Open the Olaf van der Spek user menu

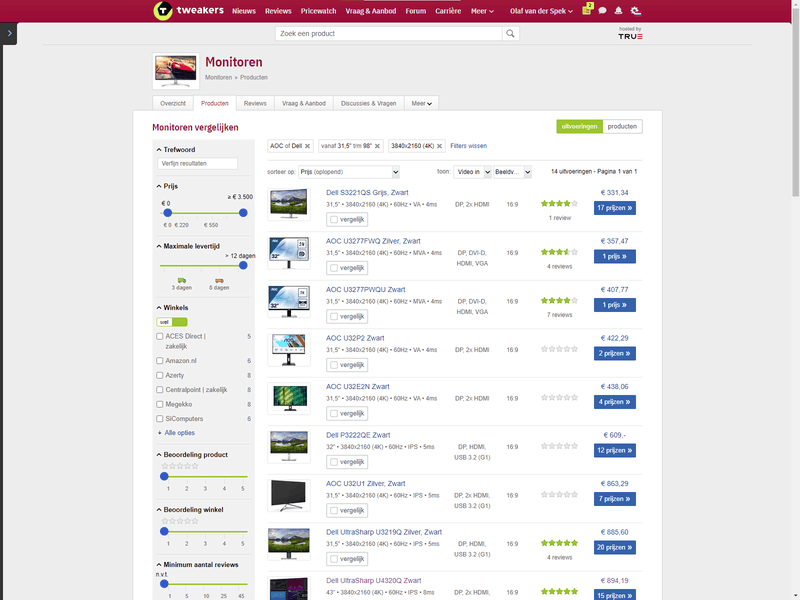click(541, 11)
